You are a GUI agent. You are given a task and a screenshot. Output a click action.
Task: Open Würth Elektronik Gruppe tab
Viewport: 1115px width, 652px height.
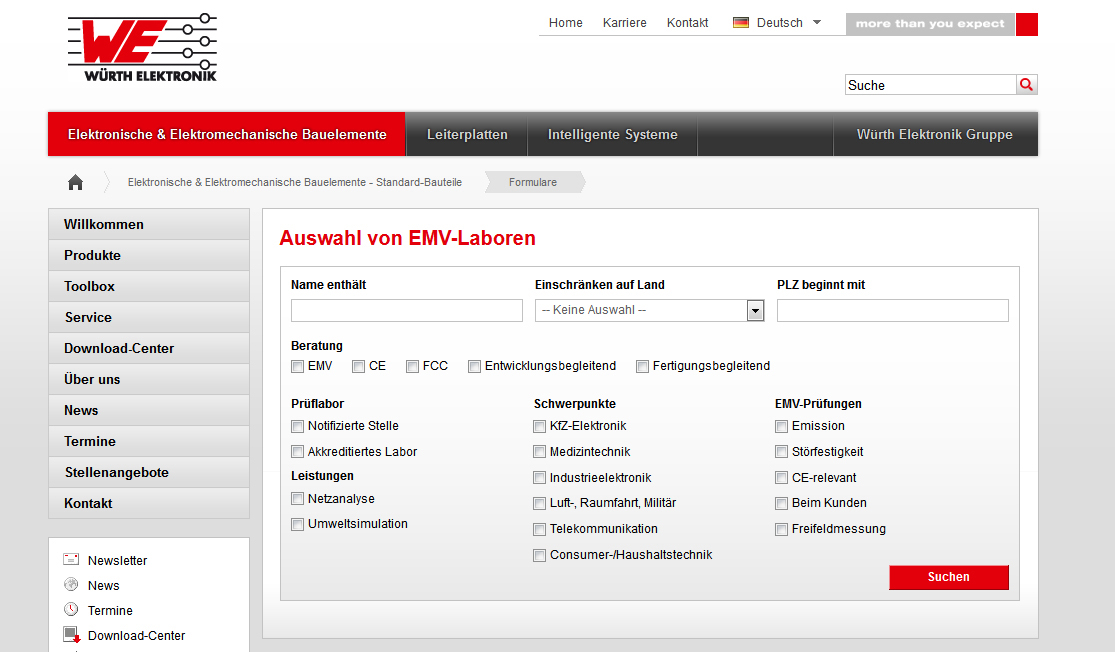pos(934,134)
